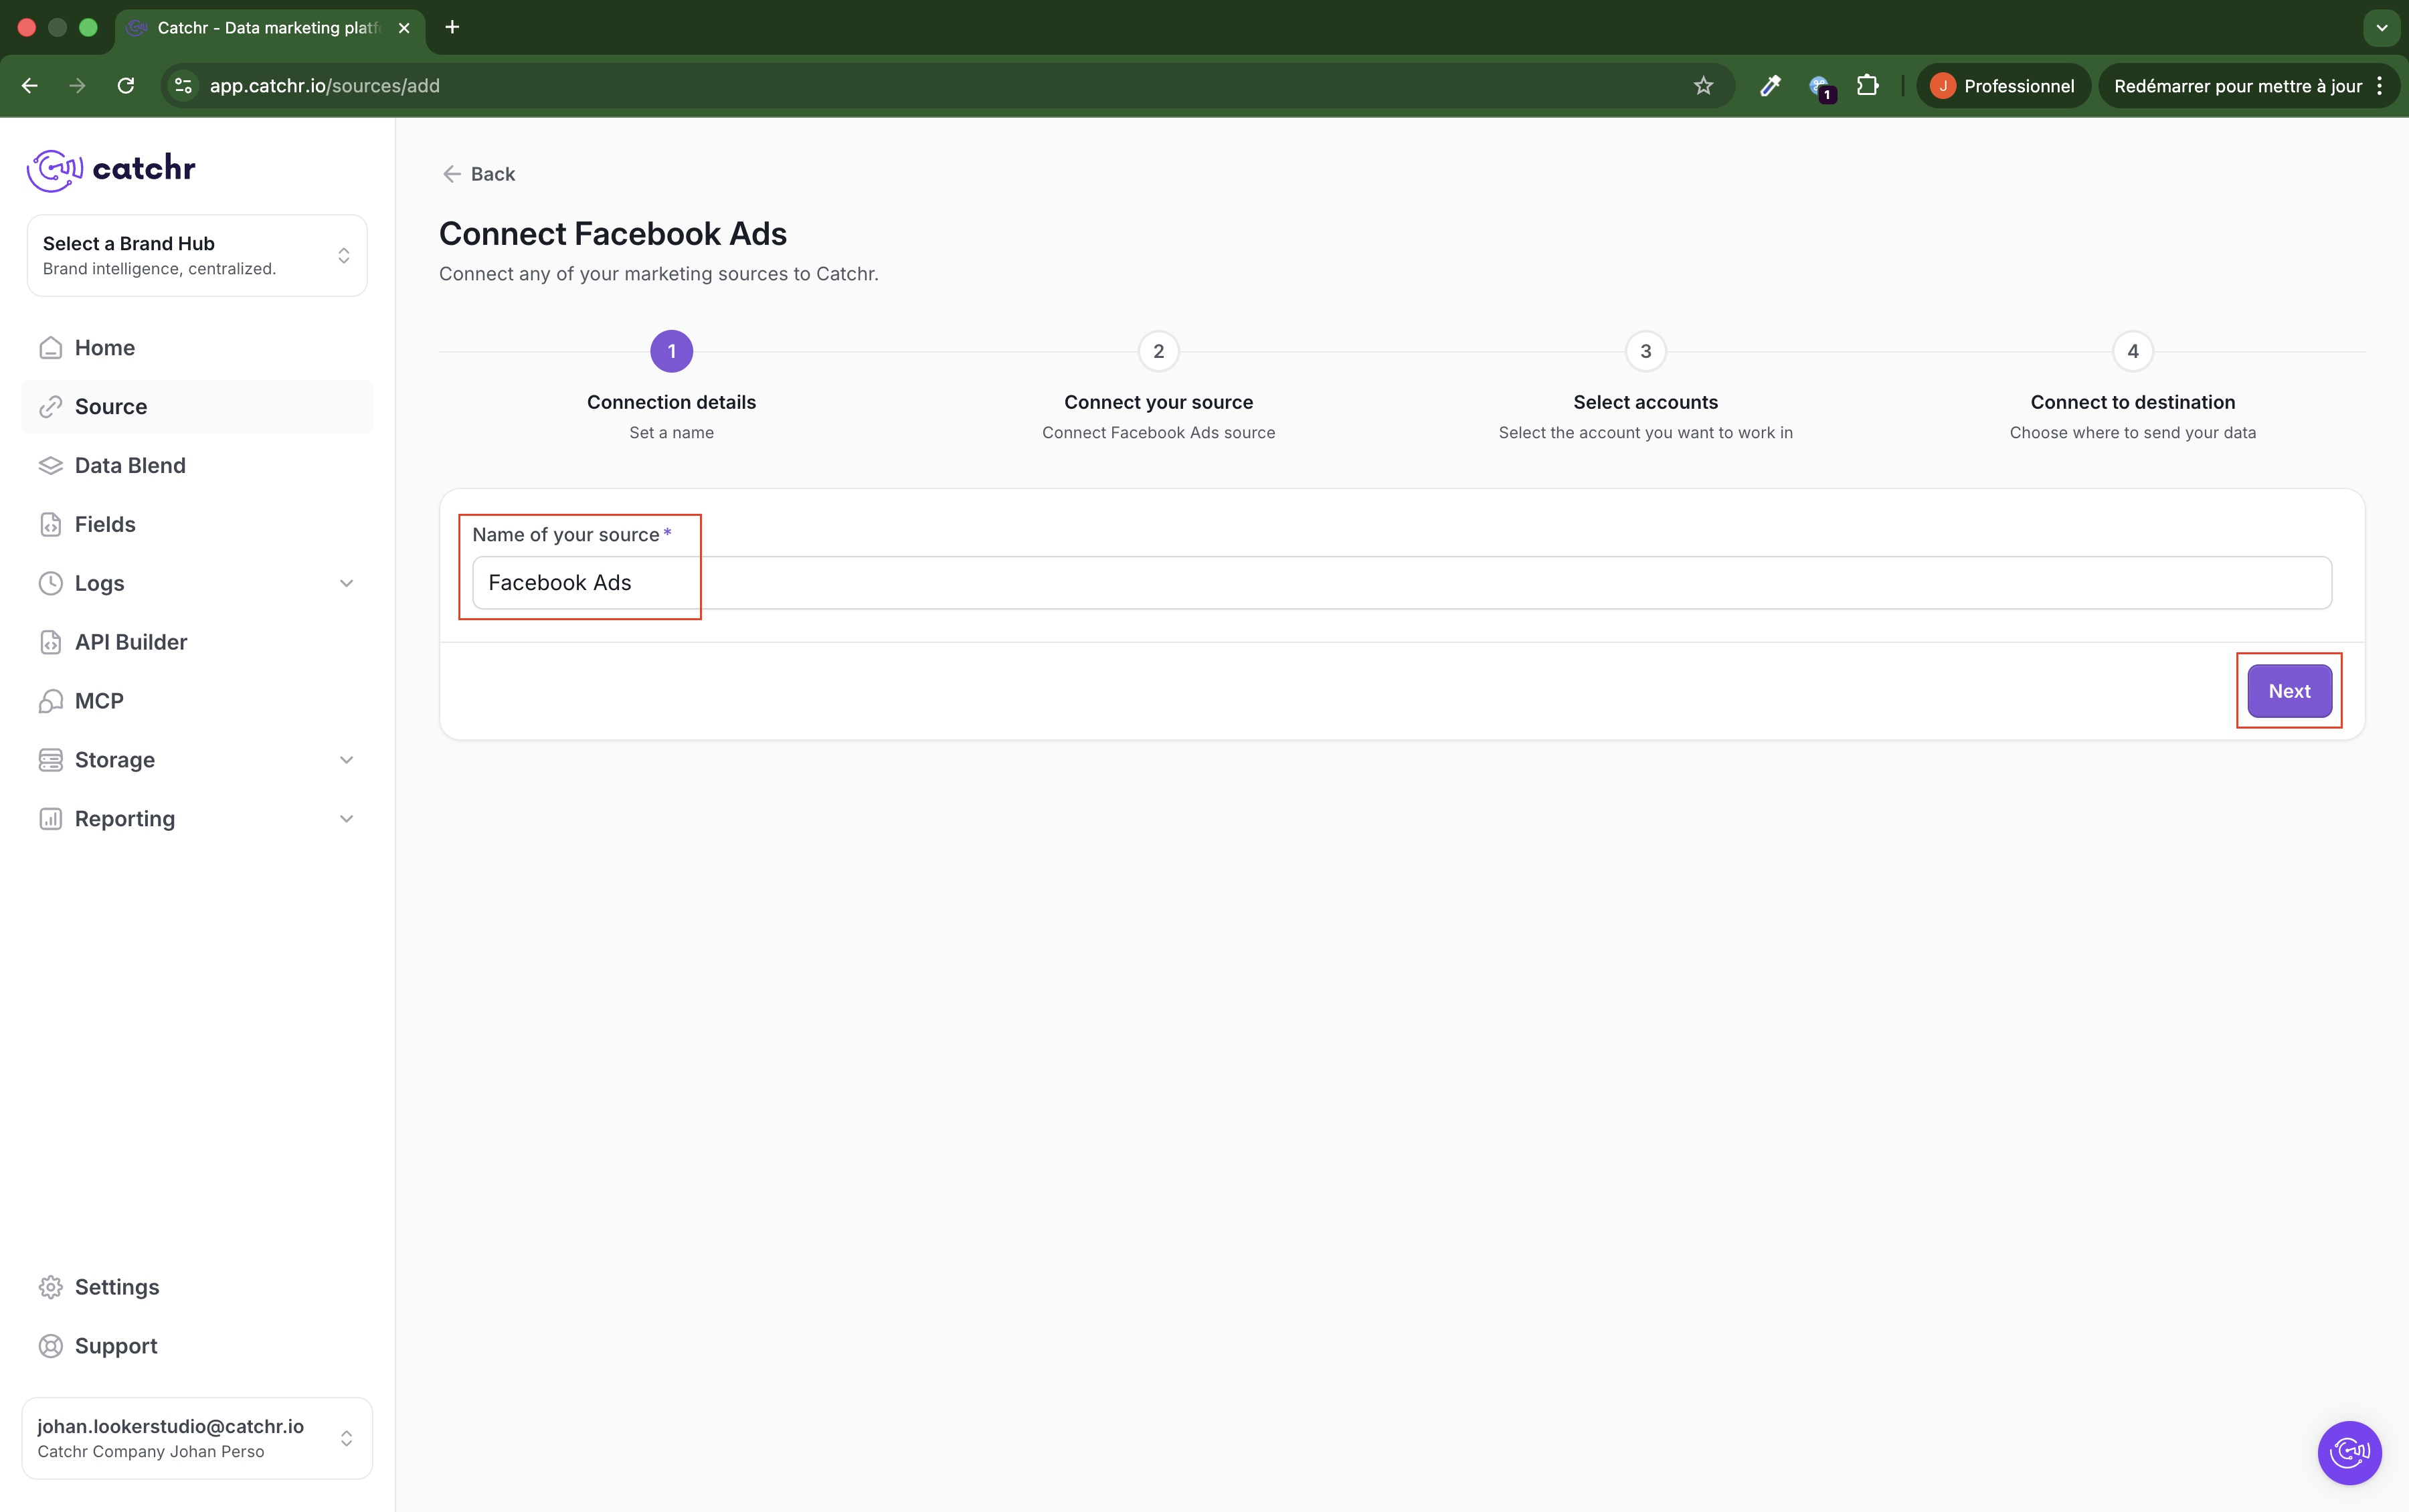Expand the Storage submenu chevron
Screen dimensions: 2409x1512
tap(346, 760)
